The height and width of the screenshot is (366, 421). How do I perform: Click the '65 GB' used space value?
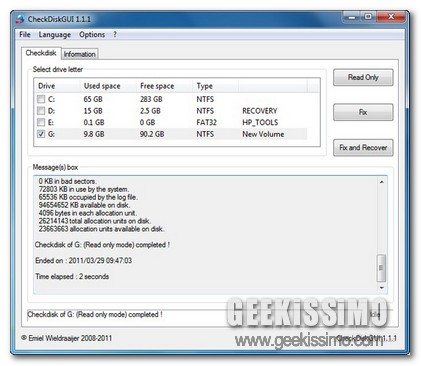click(93, 99)
